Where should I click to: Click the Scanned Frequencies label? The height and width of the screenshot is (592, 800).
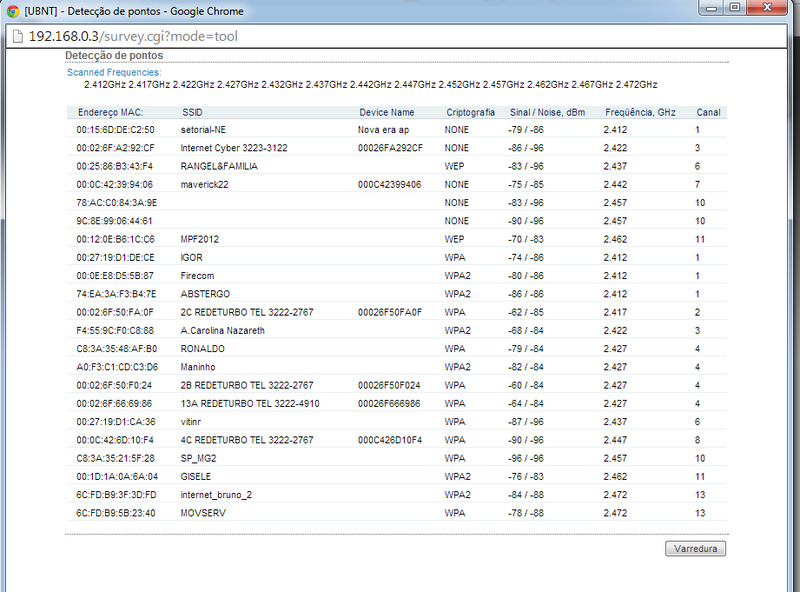114,72
